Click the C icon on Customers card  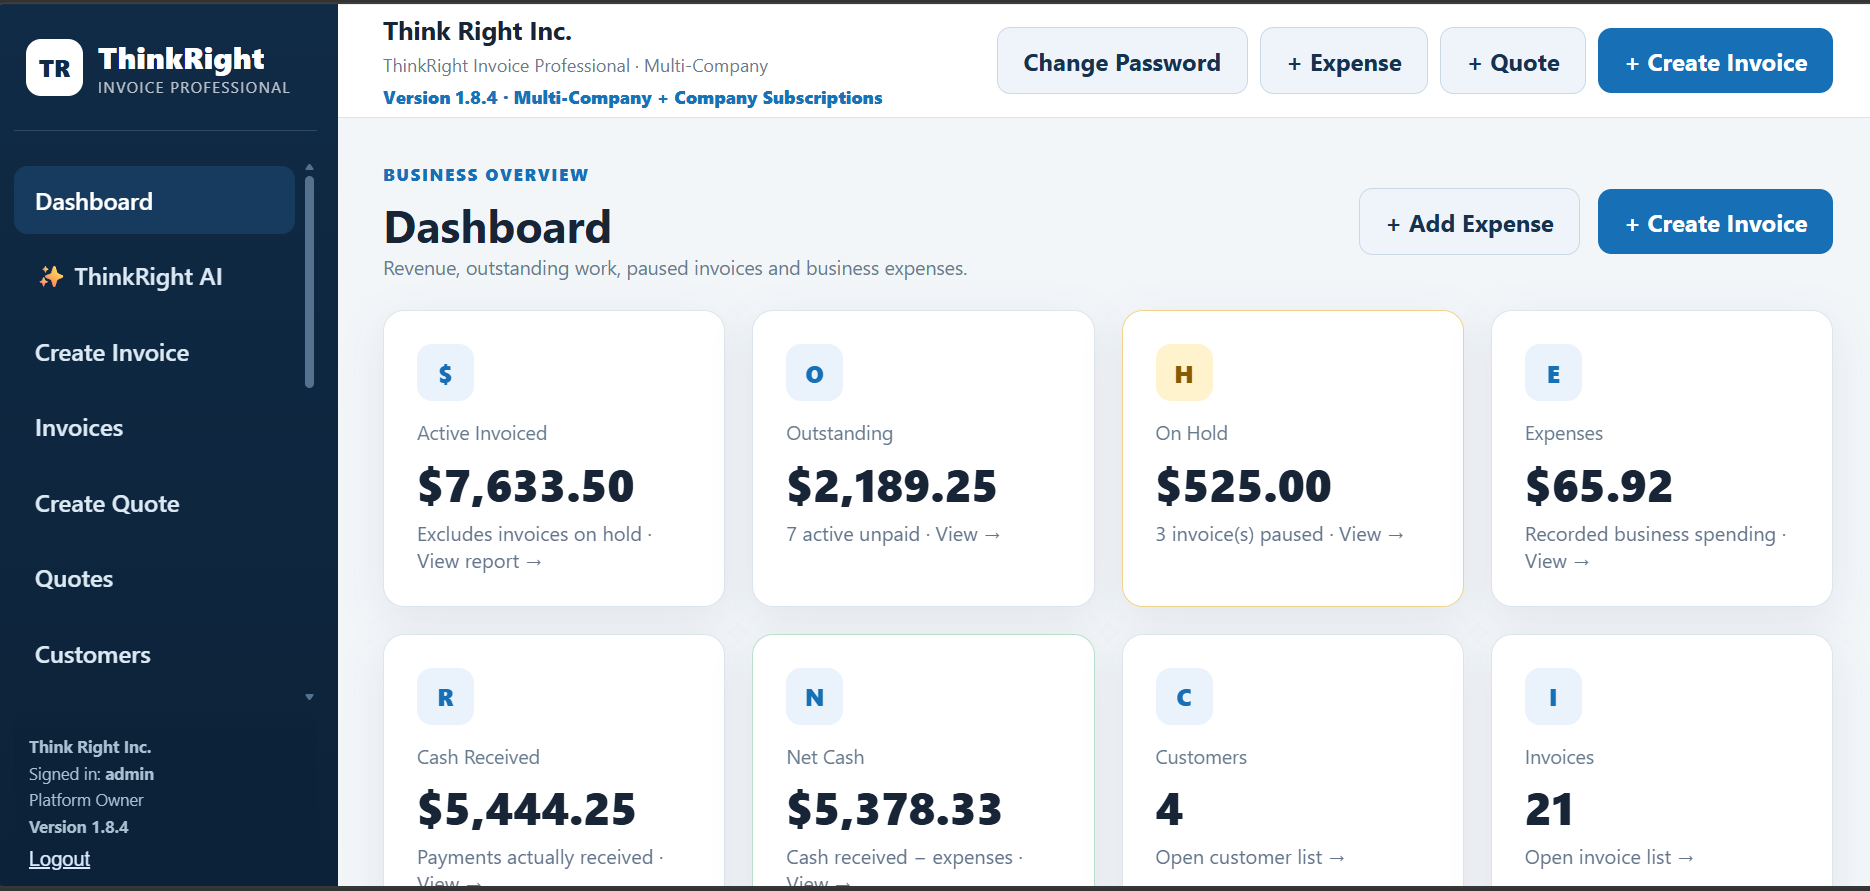coord(1184,697)
